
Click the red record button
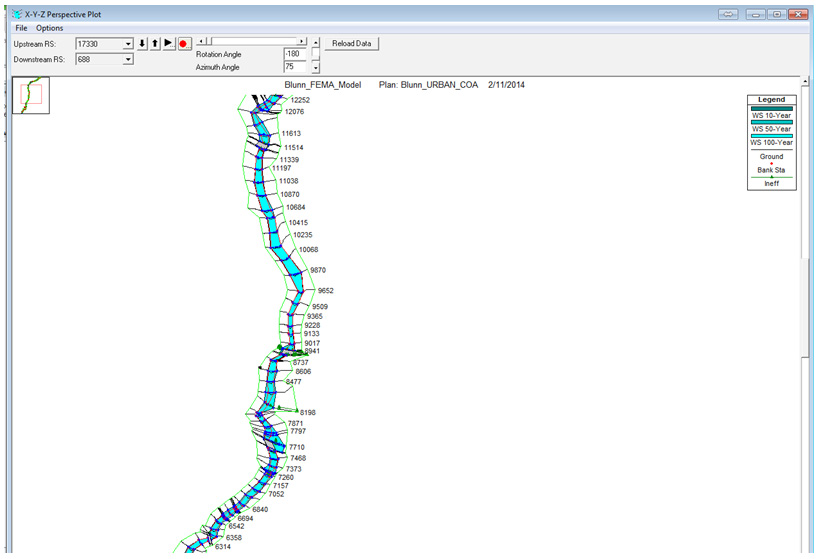pyautogui.click(x=183, y=44)
